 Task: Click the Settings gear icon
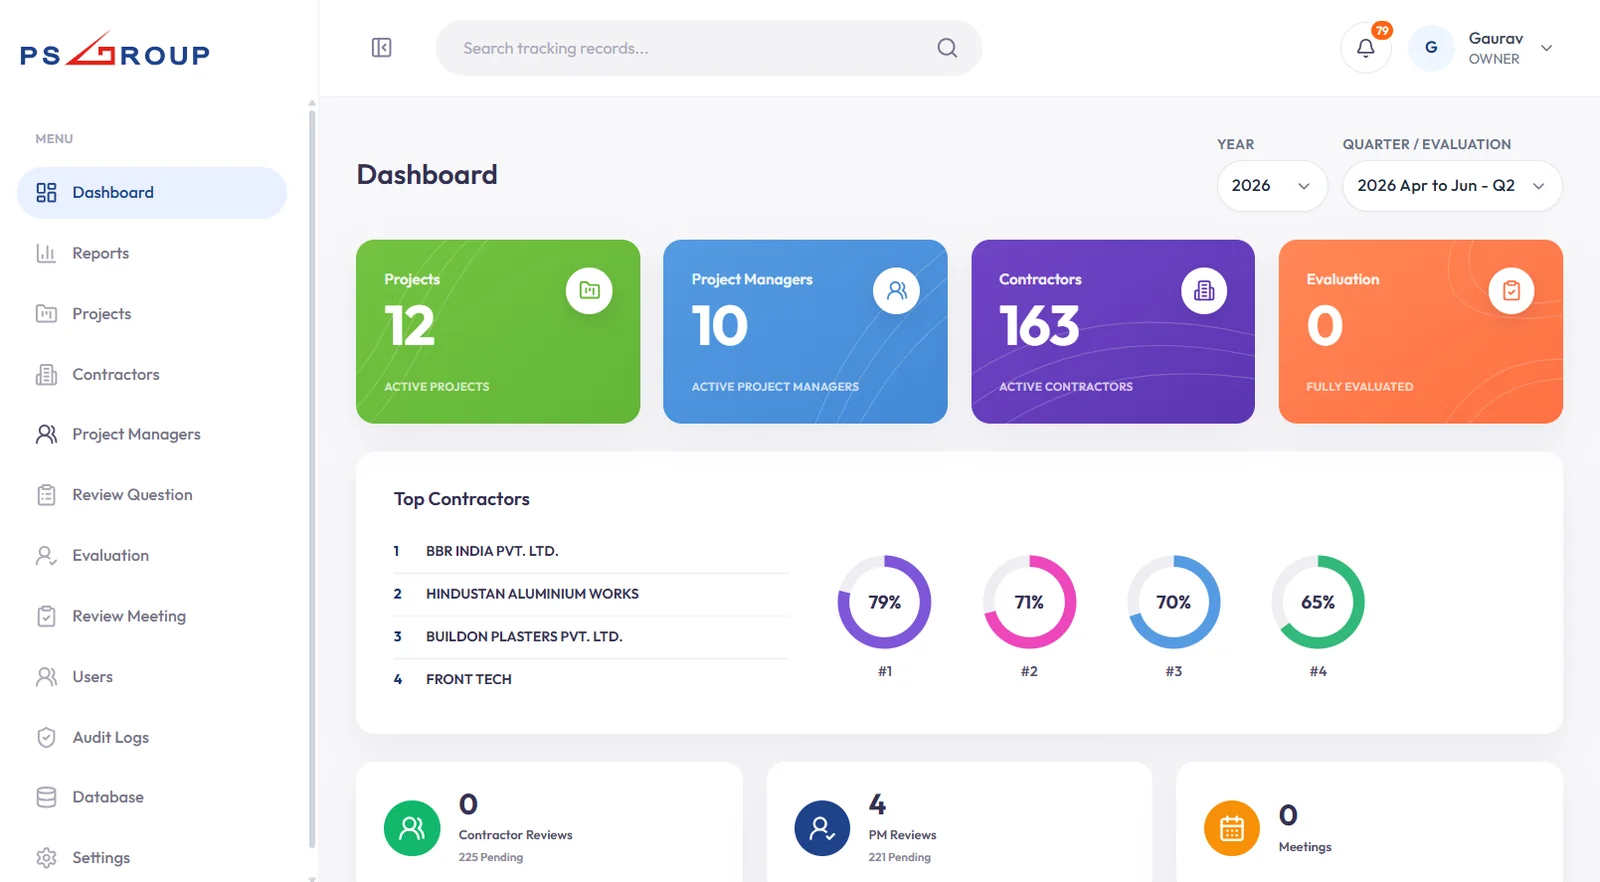[46, 858]
